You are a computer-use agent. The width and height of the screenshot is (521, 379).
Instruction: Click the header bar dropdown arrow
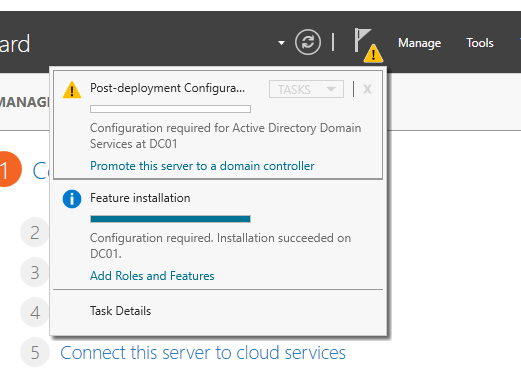click(281, 43)
